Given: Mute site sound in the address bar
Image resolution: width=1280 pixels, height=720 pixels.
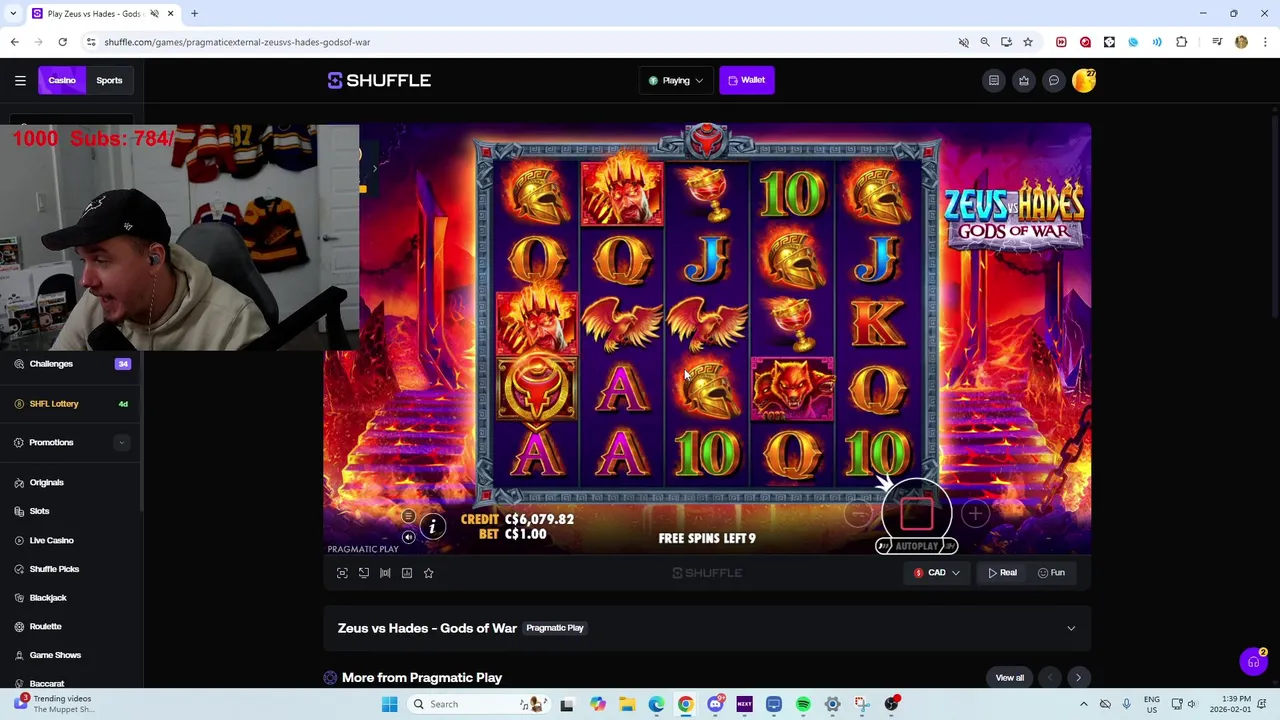Looking at the screenshot, I should point(964,42).
